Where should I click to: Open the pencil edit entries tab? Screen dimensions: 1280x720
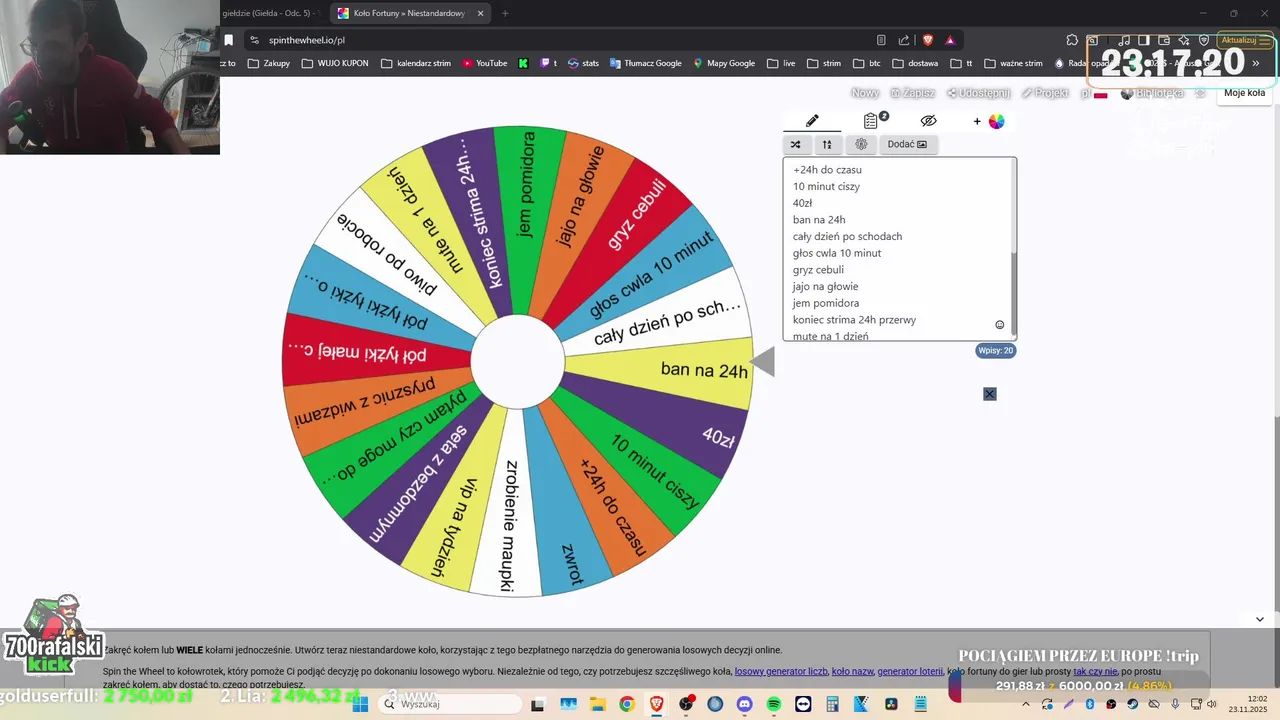click(x=812, y=121)
